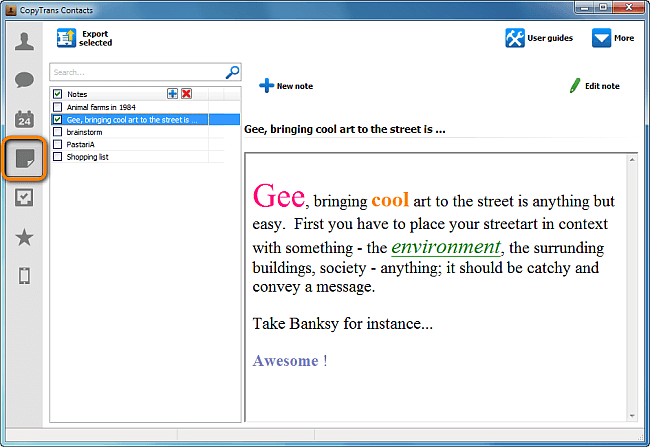Image resolution: width=650 pixels, height=447 pixels.
Task: Click the note title heading above the note
Action: [x=344, y=129]
